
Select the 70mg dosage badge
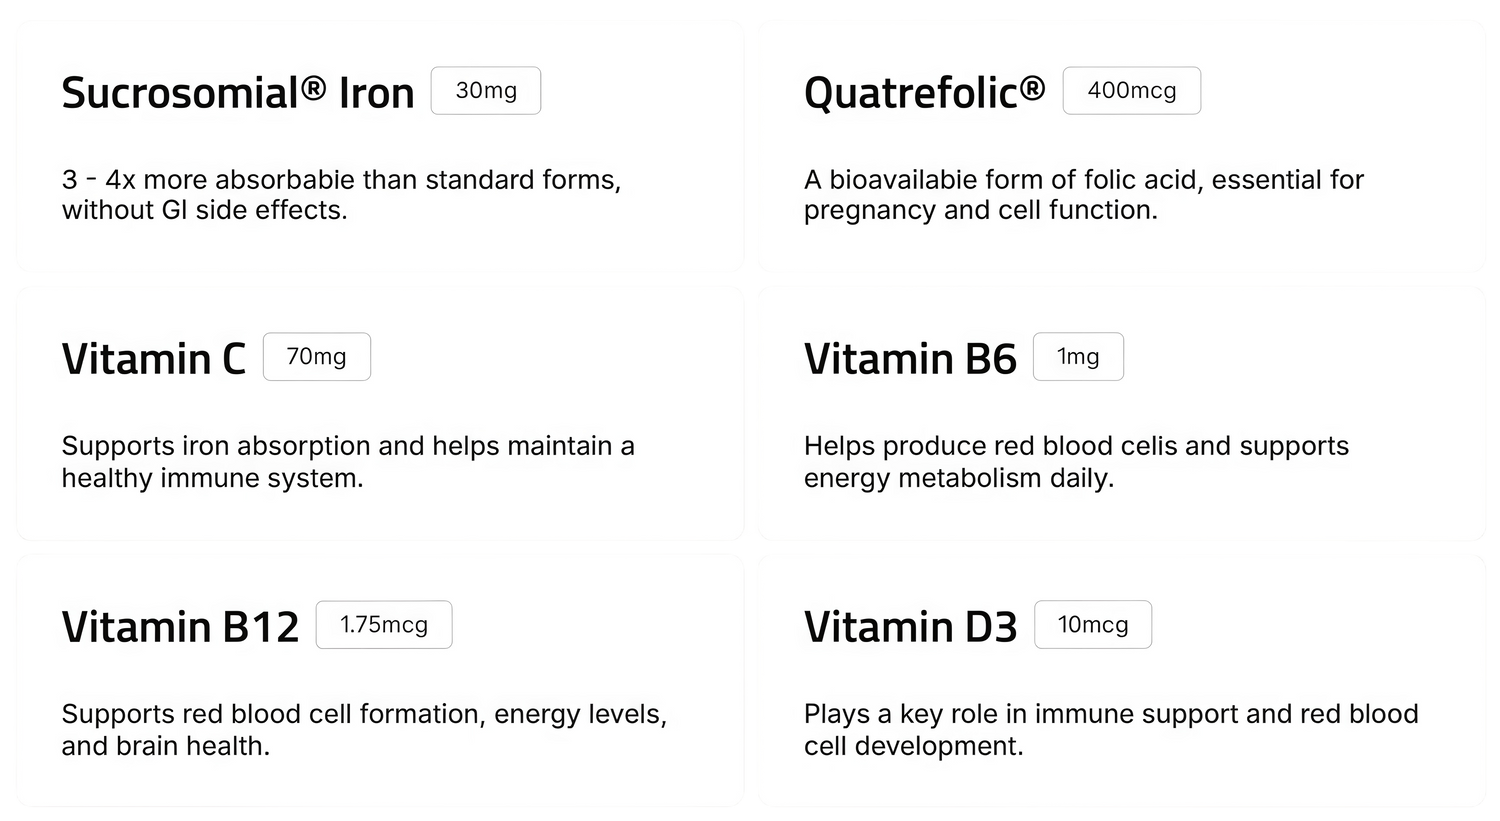(x=316, y=357)
